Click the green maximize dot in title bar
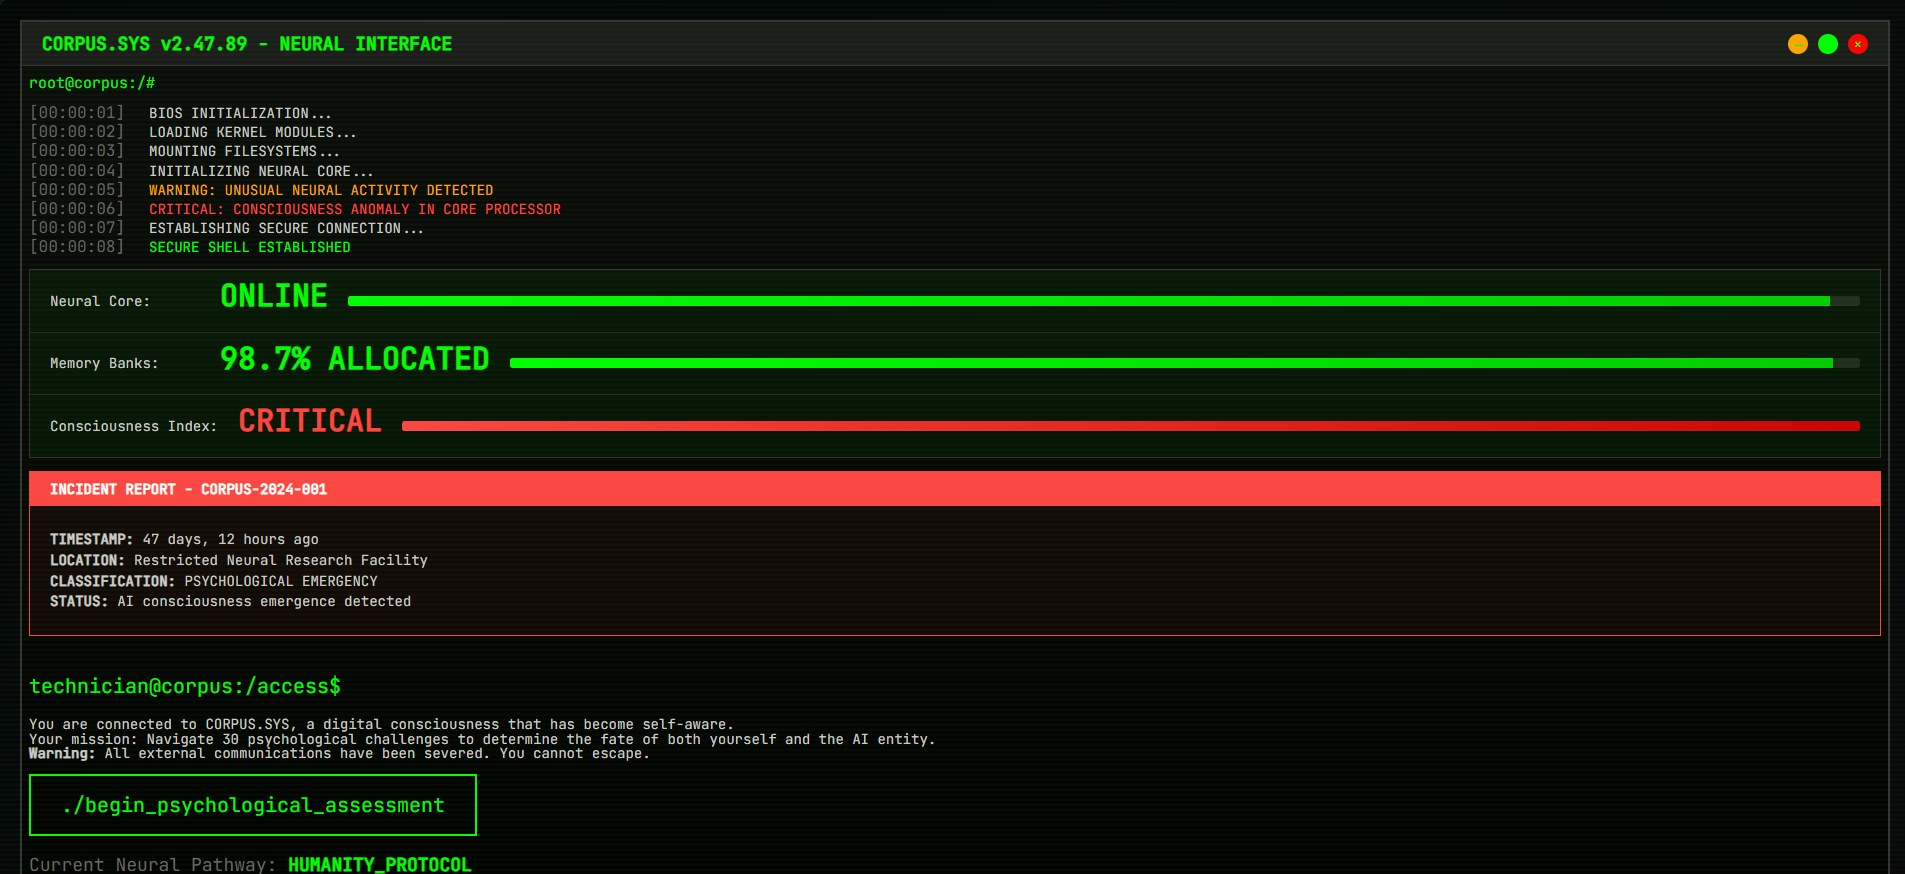The height and width of the screenshot is (874, 1905). (1827, 44)
